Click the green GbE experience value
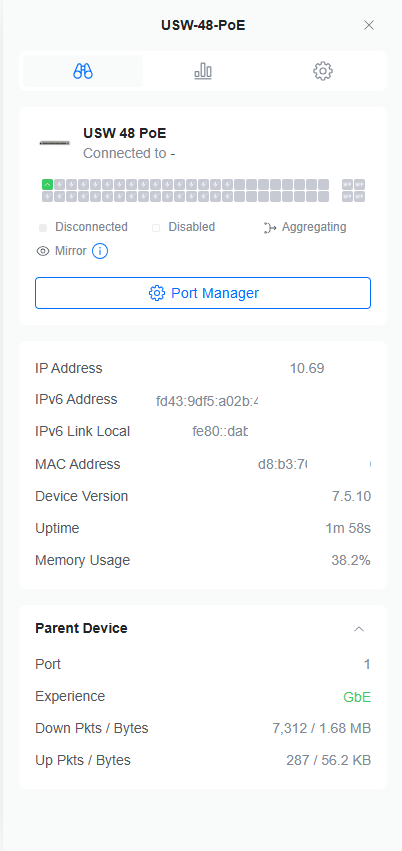Viewport: 402px width, 851px height. coord(357,697)
